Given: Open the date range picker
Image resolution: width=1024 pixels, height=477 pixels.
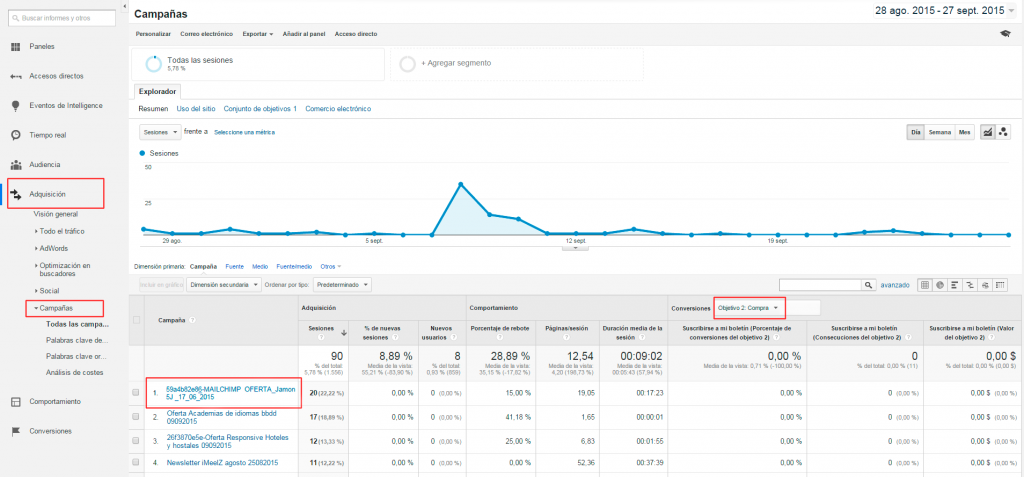Looking at the screenshot, I should pyautogui.click(x=945, y=11).
